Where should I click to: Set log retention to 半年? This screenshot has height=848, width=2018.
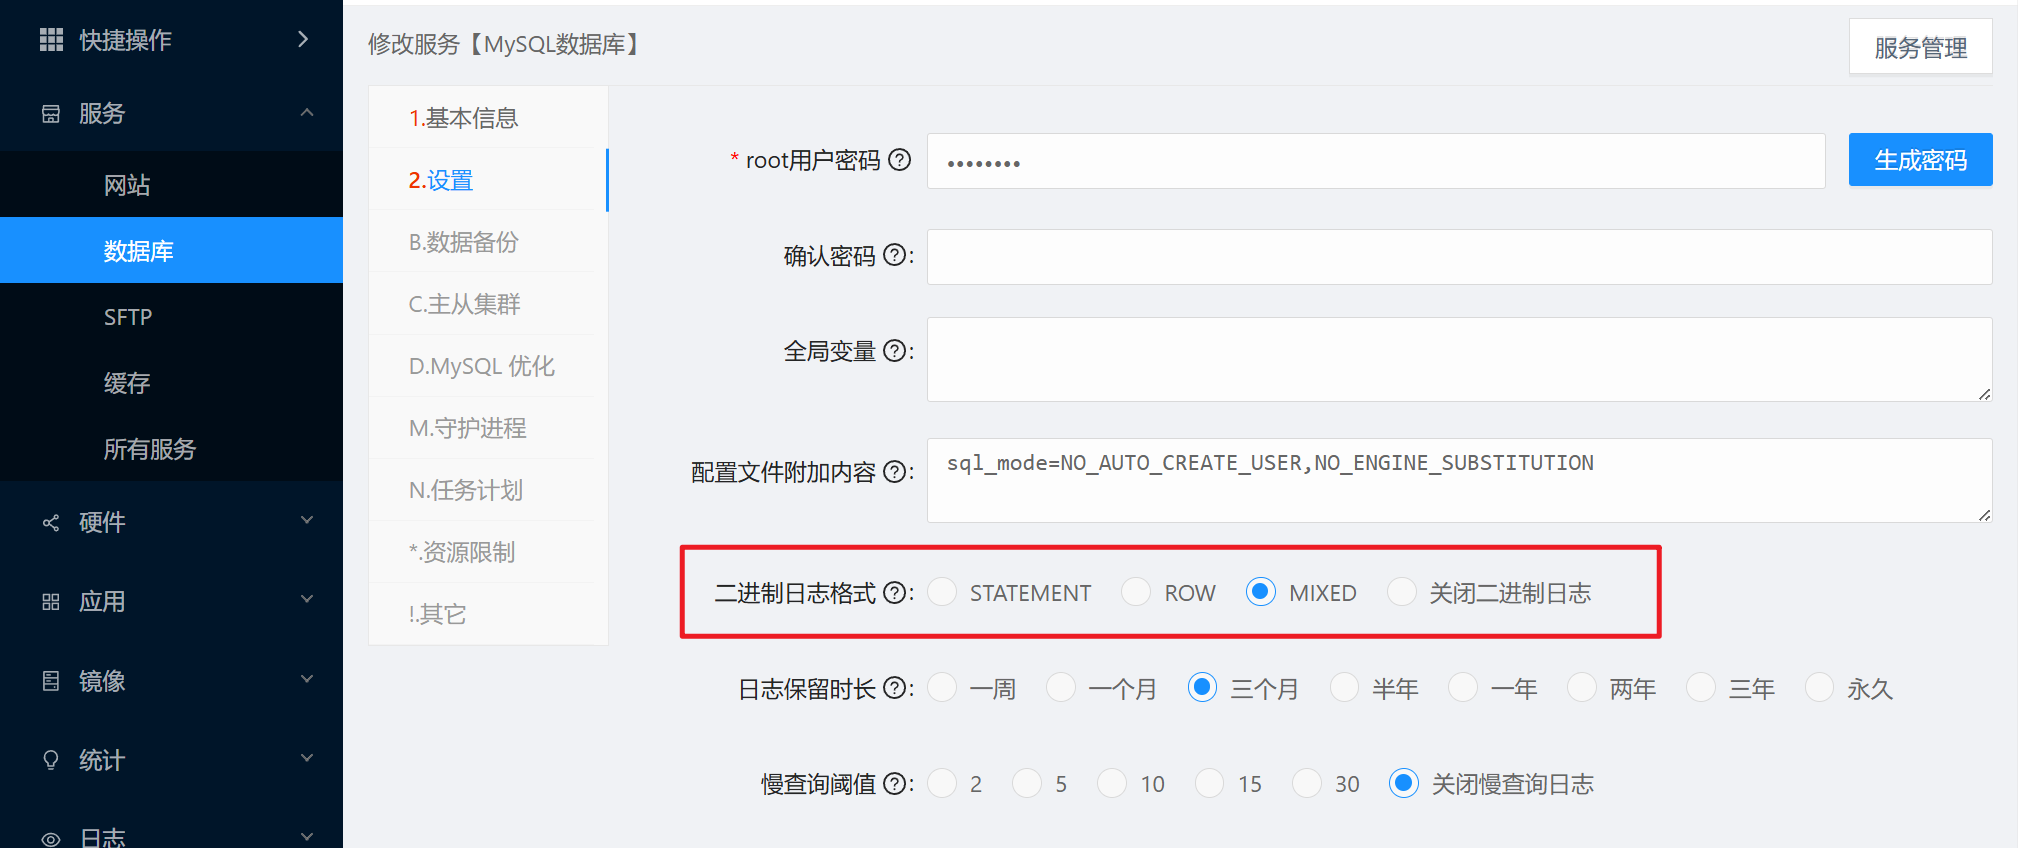tap(1344, 688)
